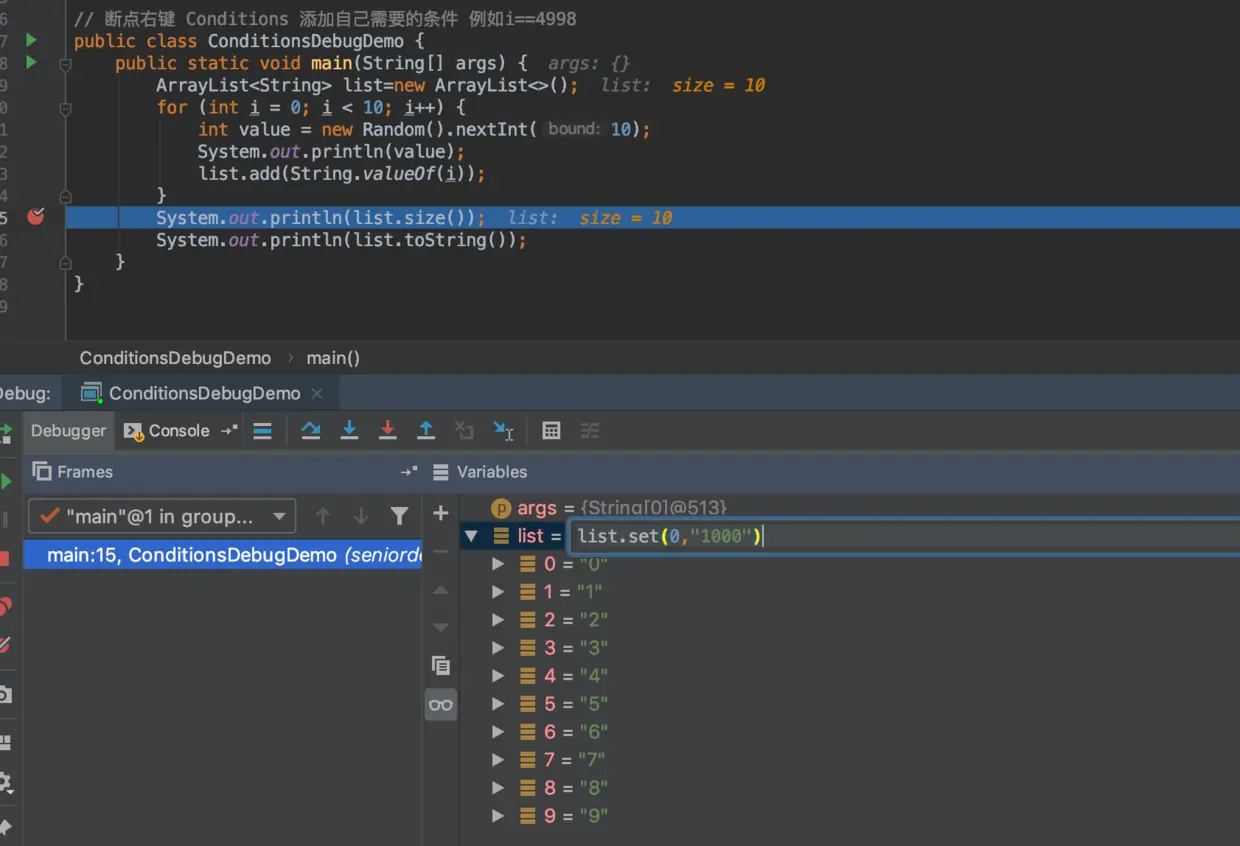Viewport: 1240px width, 846px height.
Task: Open the Evaluate Expression calculator icon
Action: [x=551, y=431]
